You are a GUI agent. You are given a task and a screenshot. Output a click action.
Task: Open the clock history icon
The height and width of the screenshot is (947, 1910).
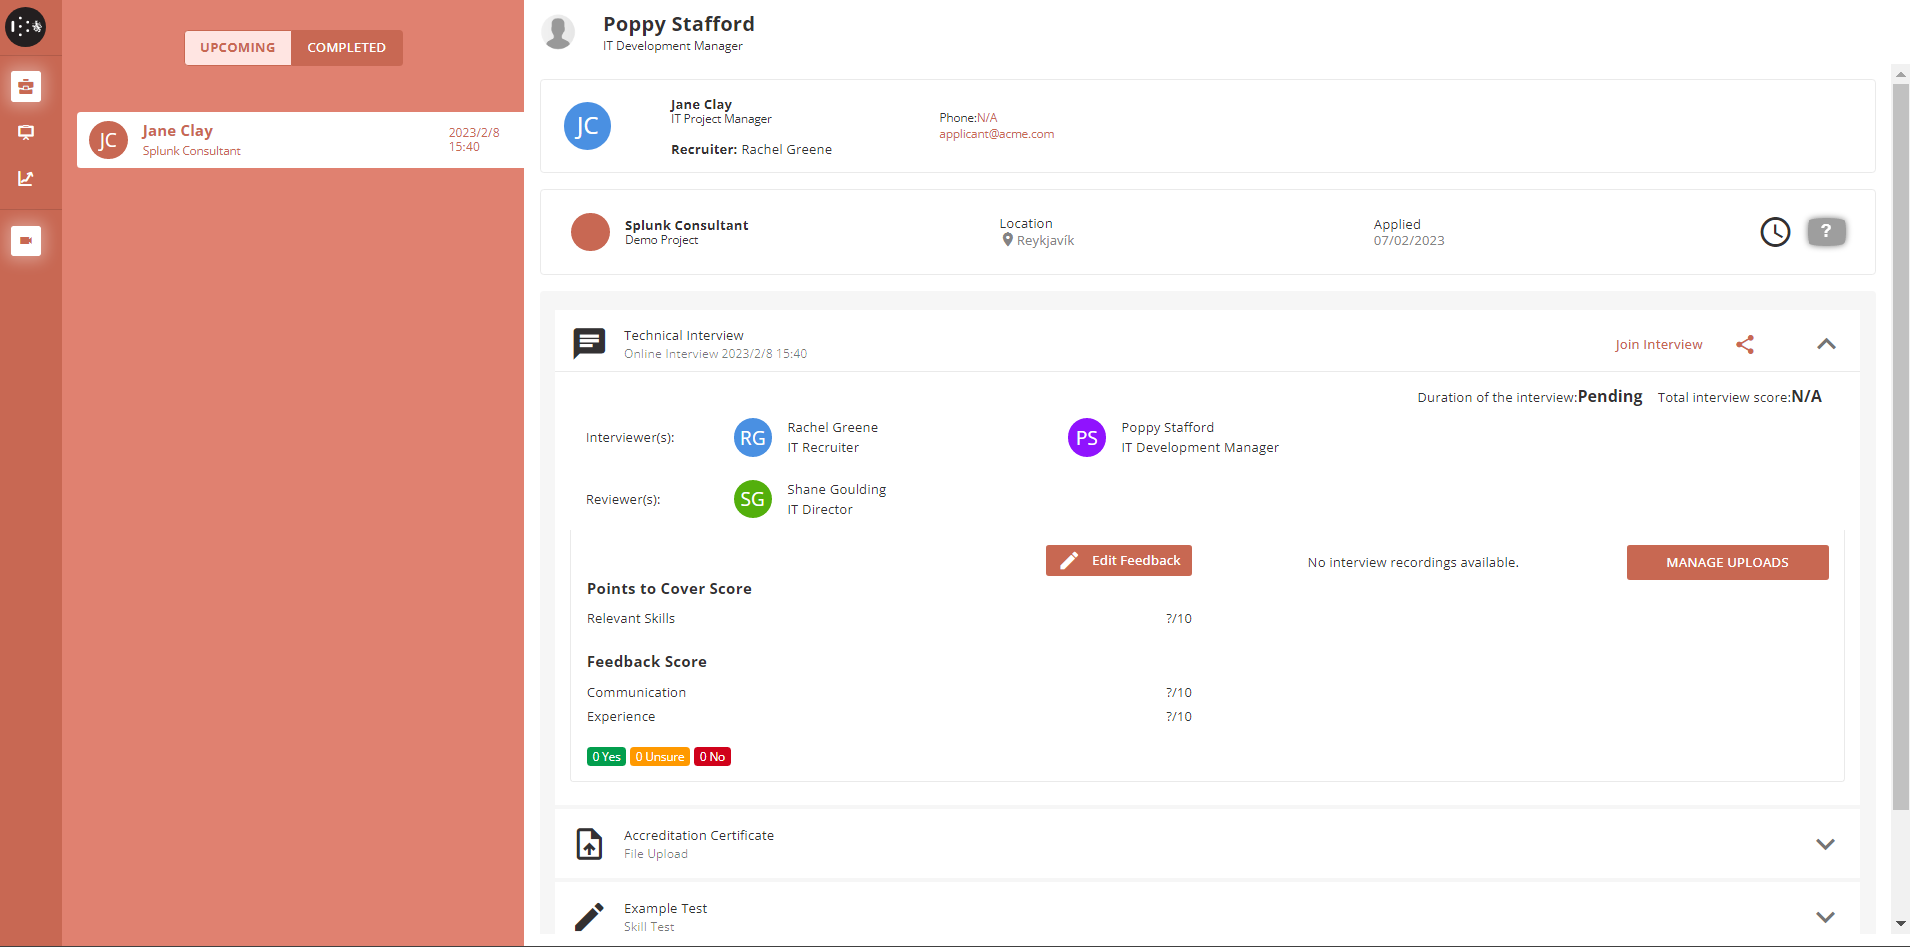click(x=1775, y=232)
